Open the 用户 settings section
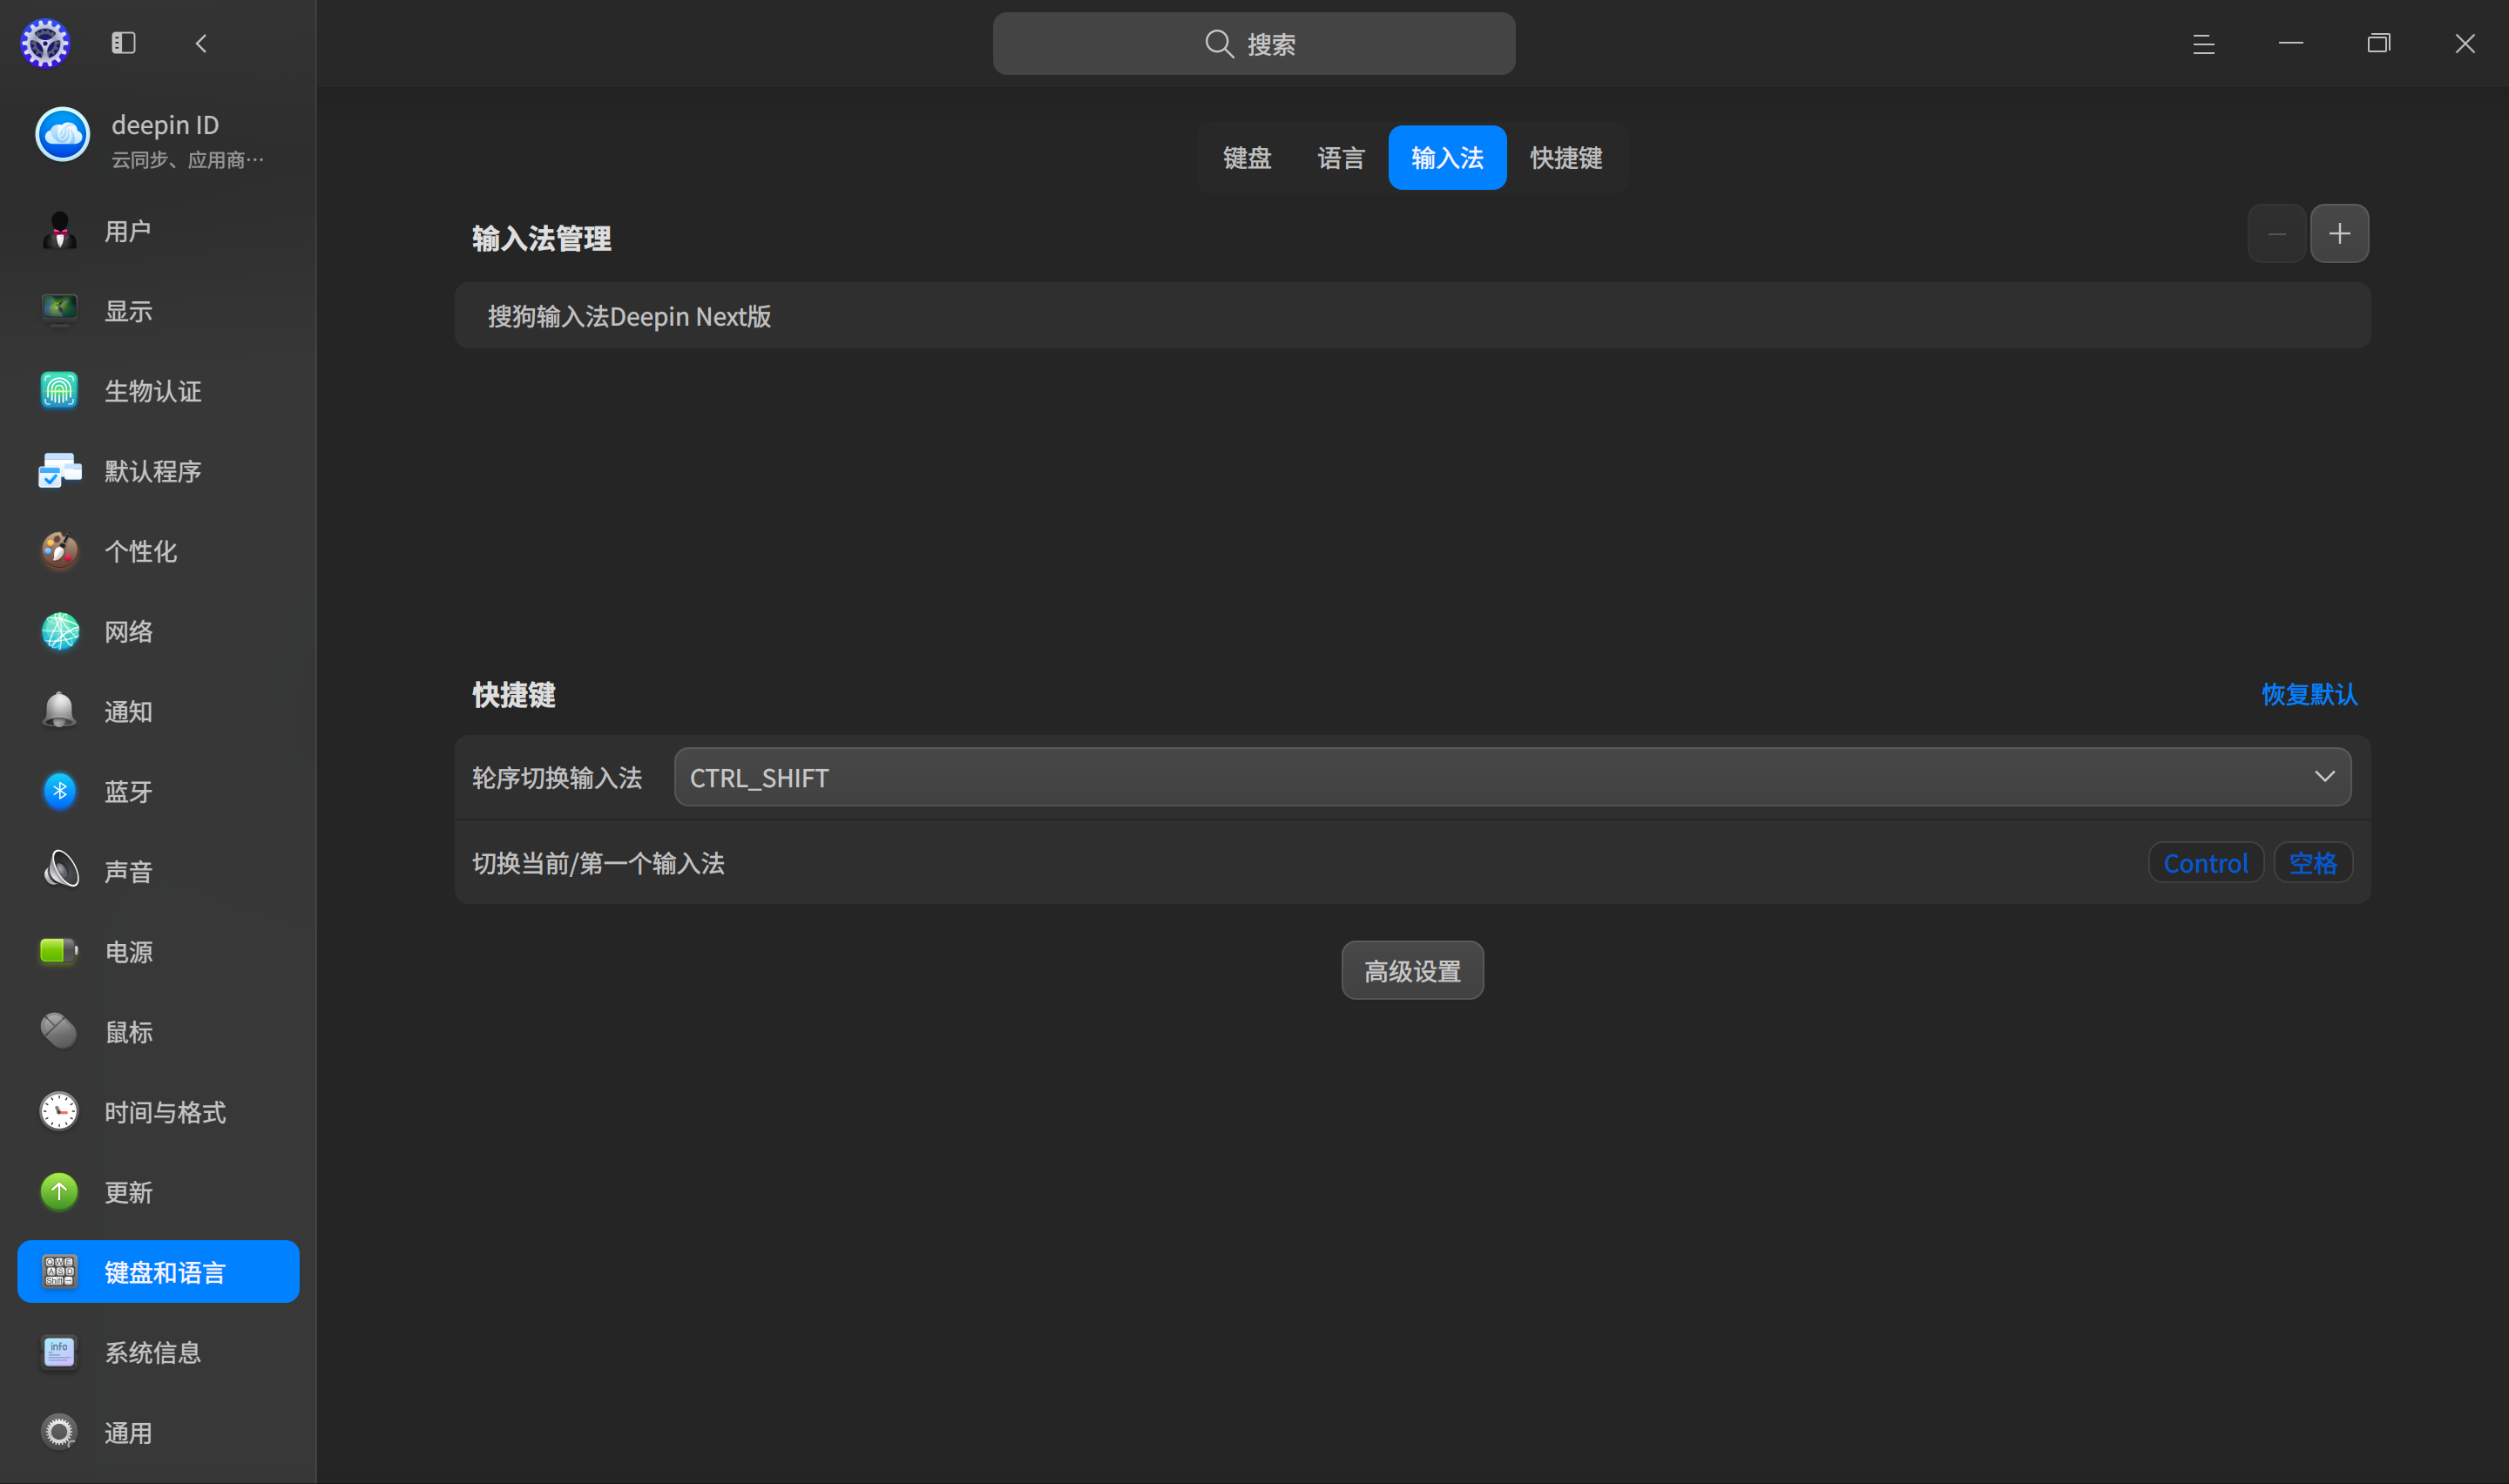This screenshot has width=2509, height=1484. tap(158, 231)
